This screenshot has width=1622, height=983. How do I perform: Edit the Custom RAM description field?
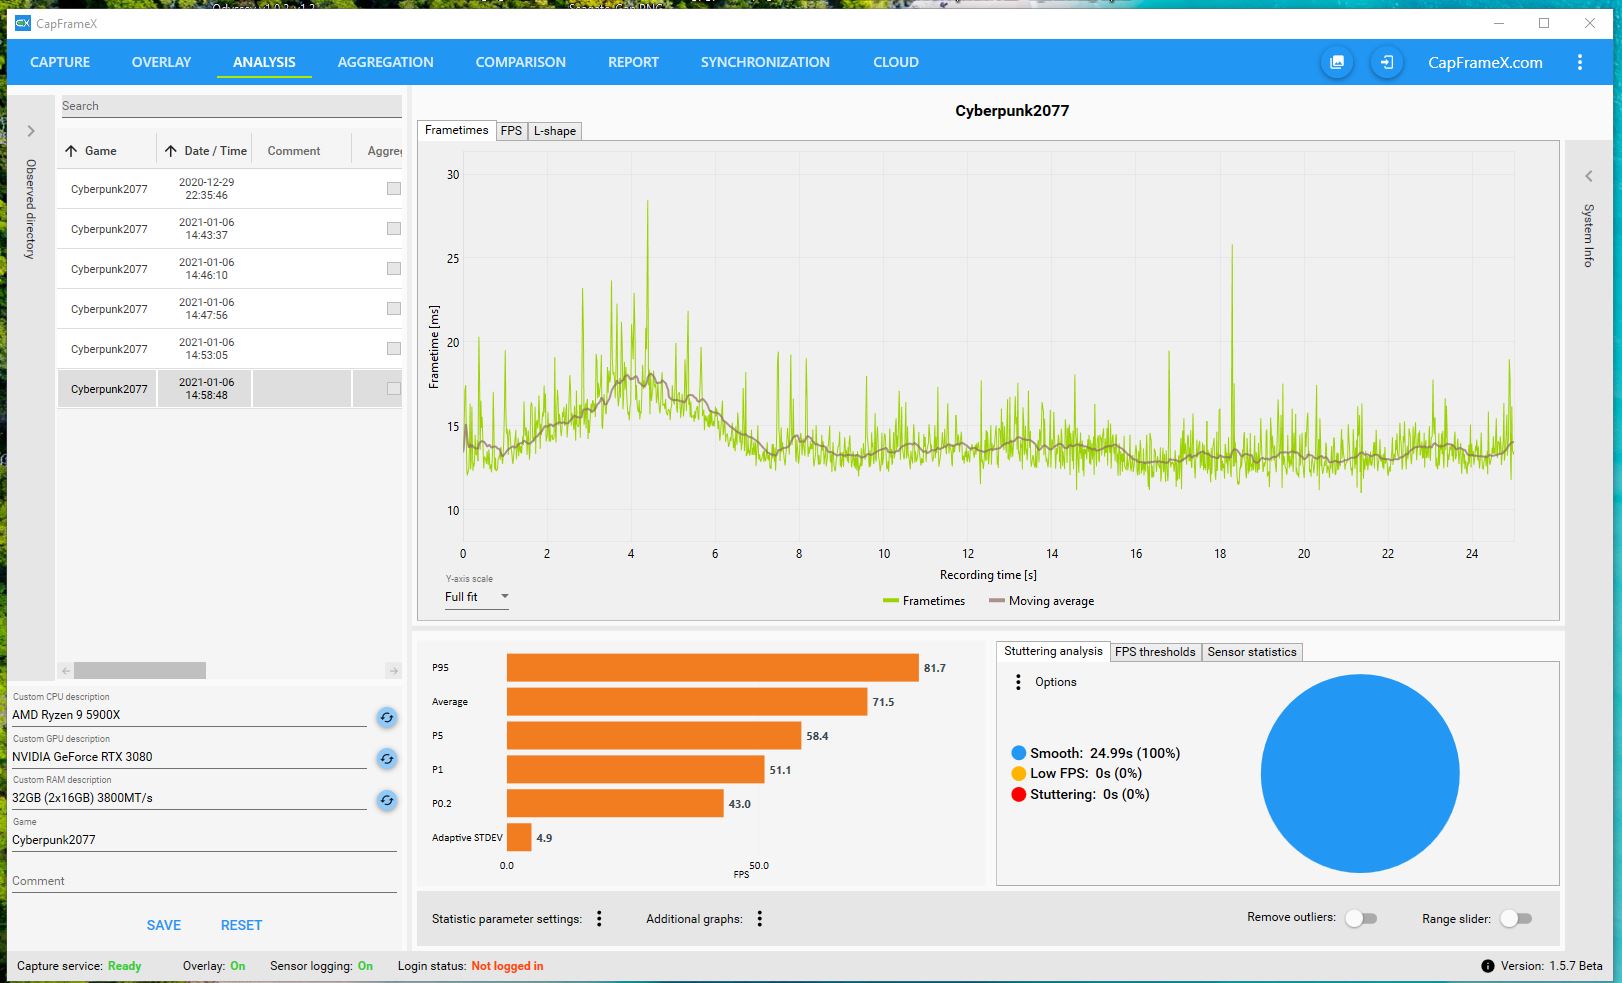click(189, 798)
